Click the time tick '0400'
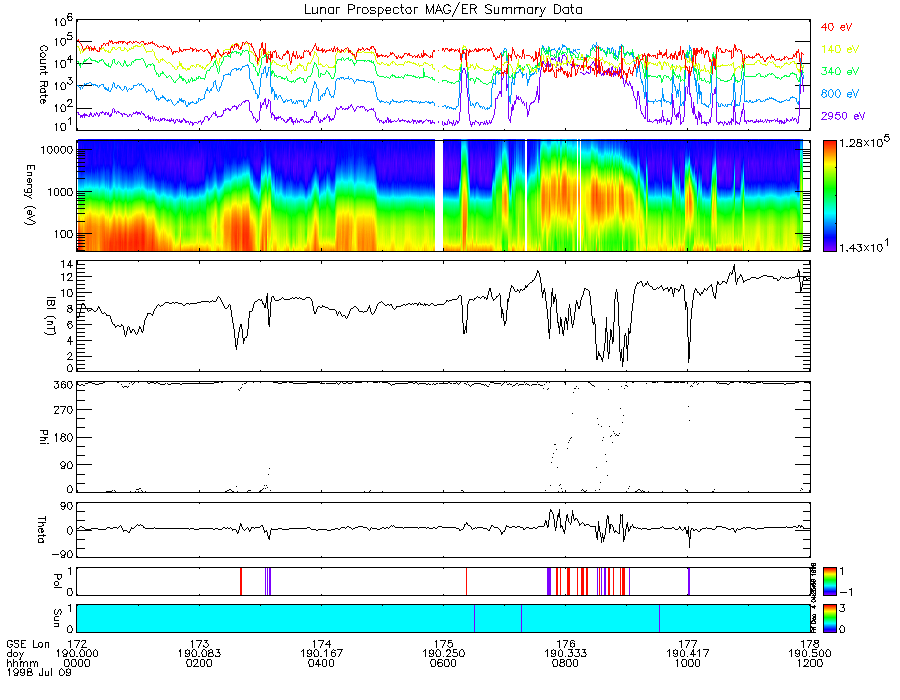Viewport: 900px width, 700px height. pos(321,663)
